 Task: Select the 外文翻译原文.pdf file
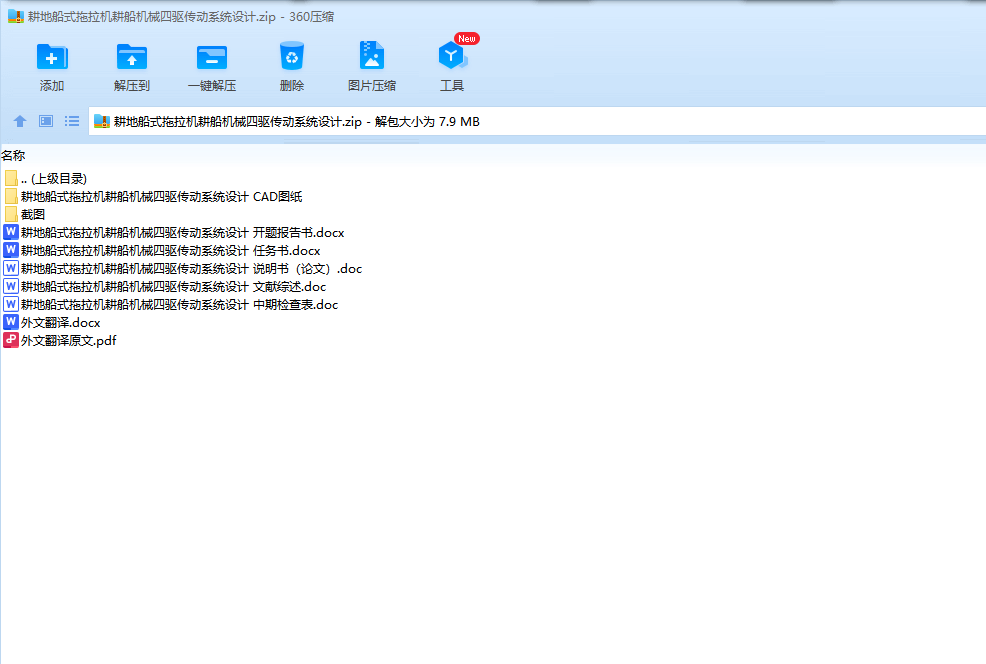(x=60, y=340)
